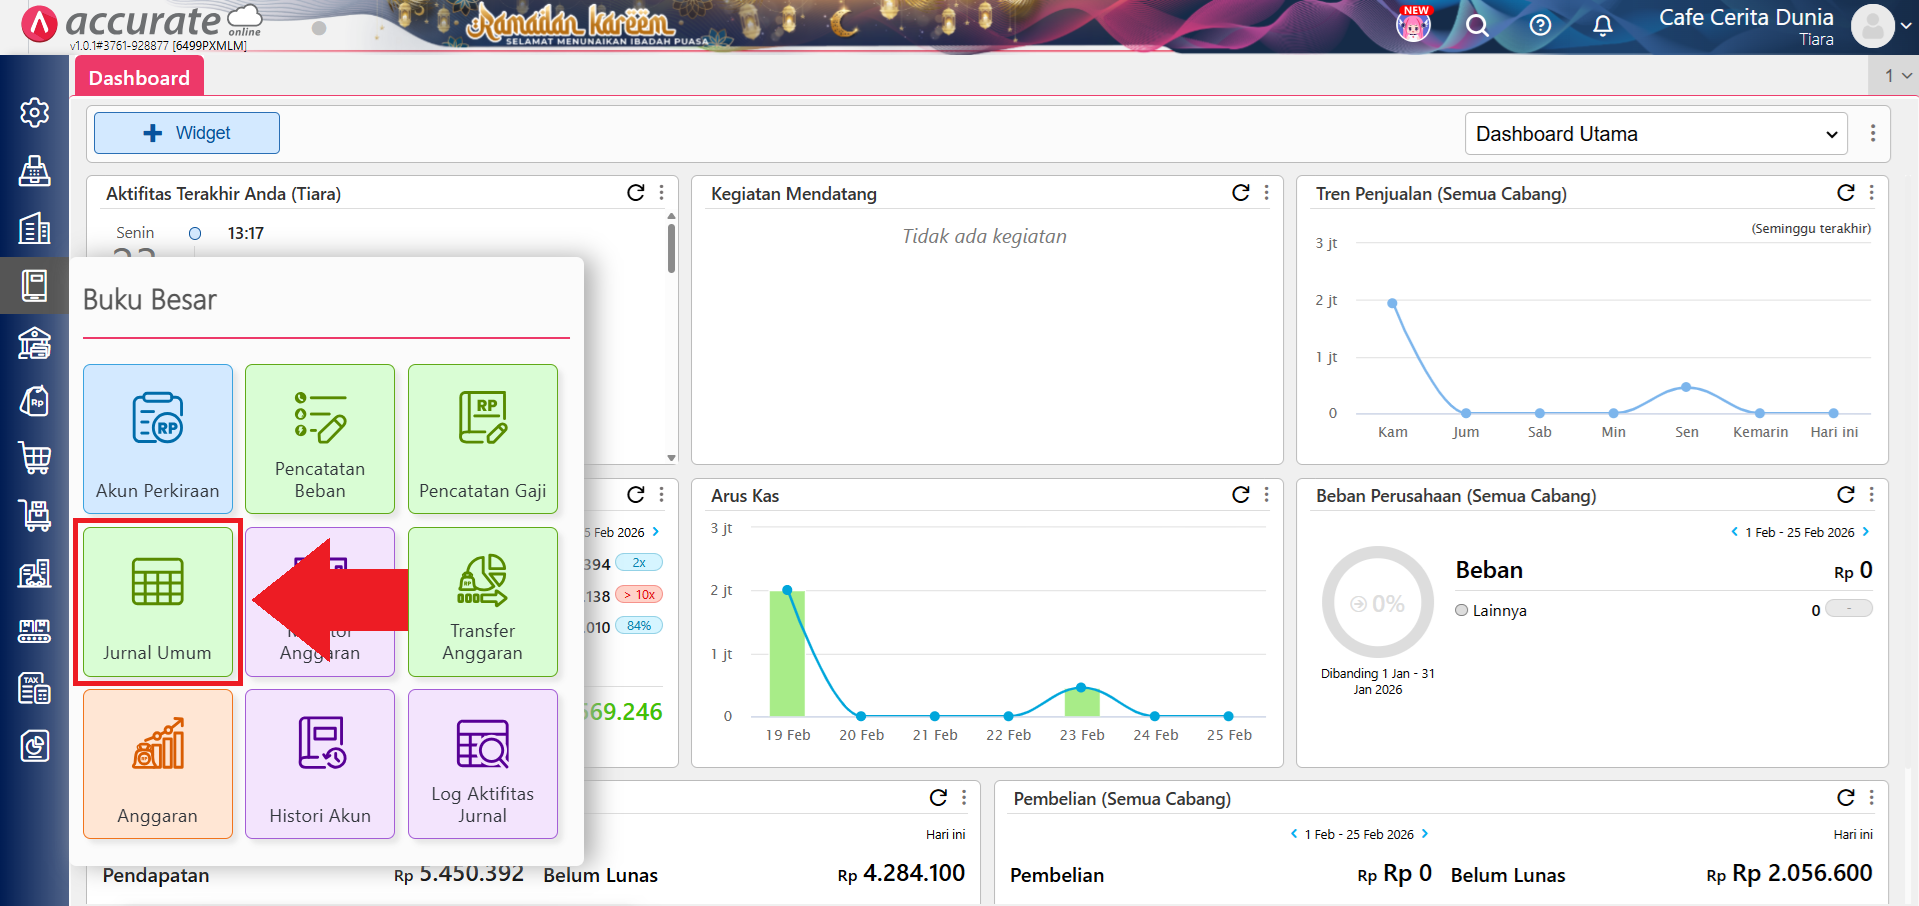Open Akun Perkiraan tile
This screenshot has height=906, width=1919.
(158, 438)
